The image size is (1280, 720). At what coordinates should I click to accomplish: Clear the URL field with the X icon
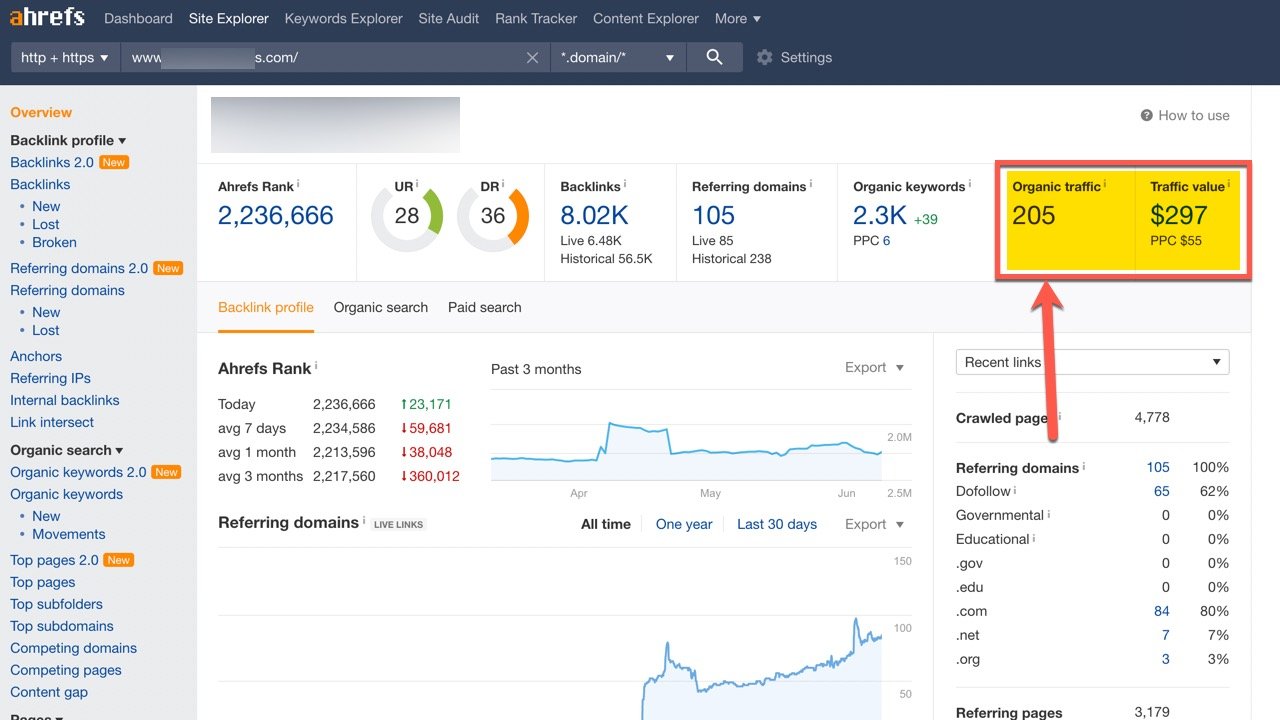[533, 58]
